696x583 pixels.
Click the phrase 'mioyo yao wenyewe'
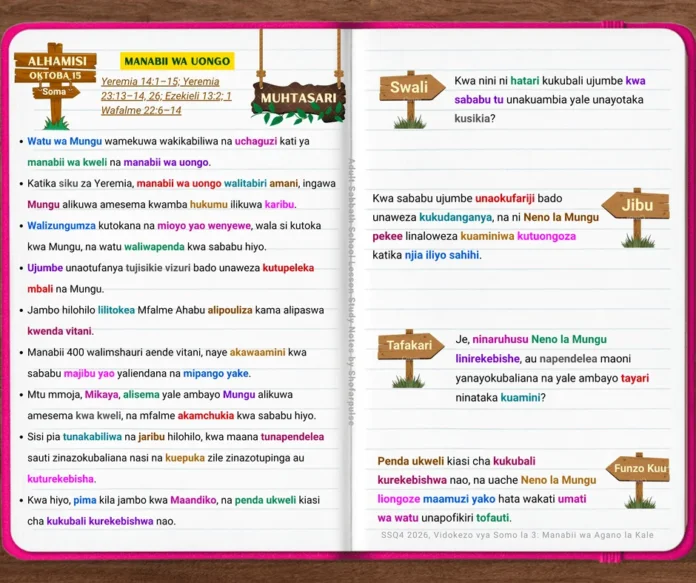(204, 226)
